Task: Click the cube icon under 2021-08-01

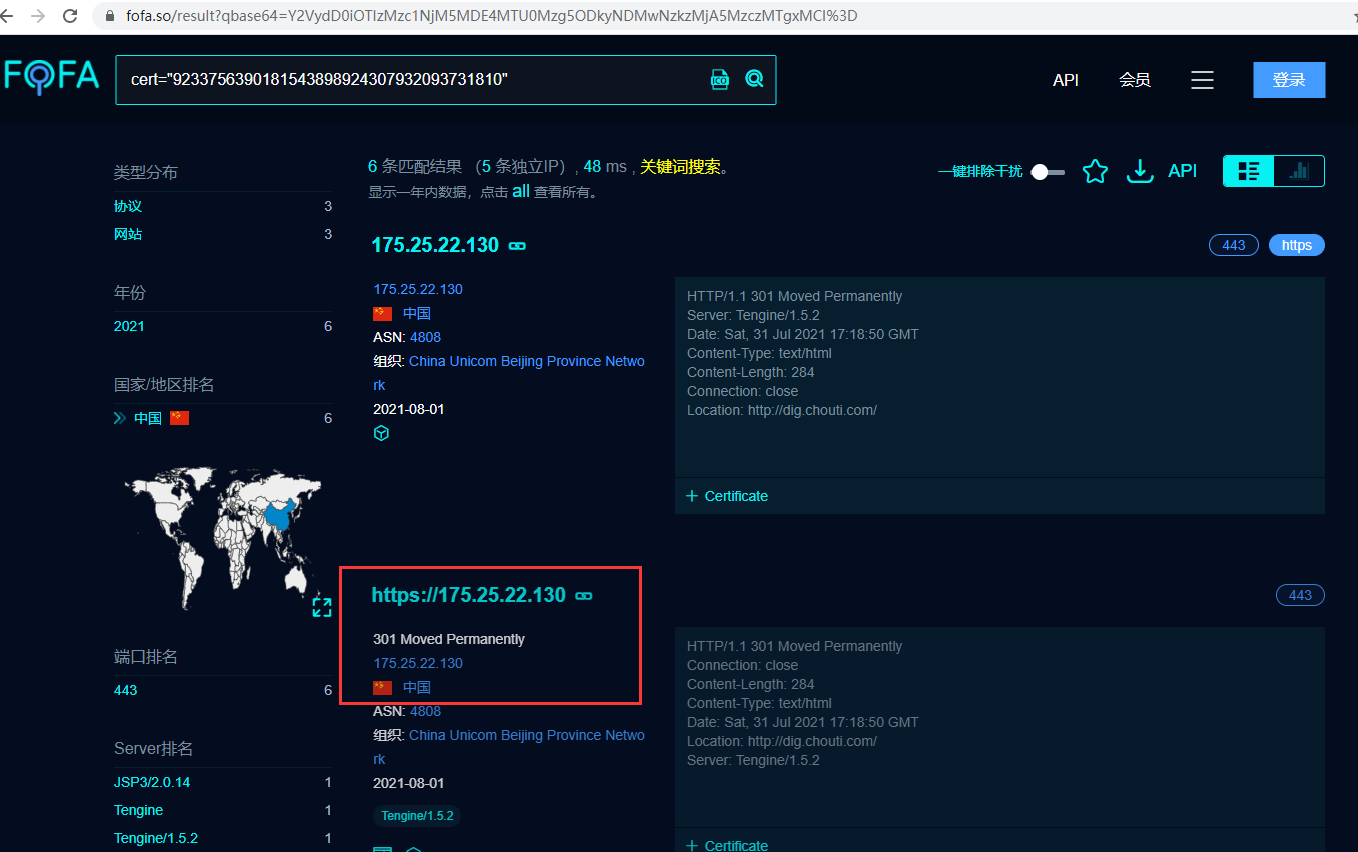Action: click(x=381, y=433)
